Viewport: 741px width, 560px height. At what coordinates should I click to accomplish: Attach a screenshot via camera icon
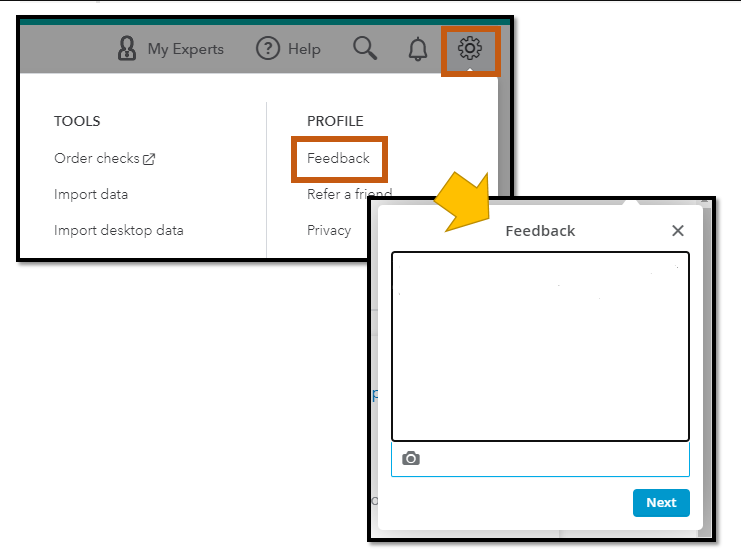[x=411, y=458]
